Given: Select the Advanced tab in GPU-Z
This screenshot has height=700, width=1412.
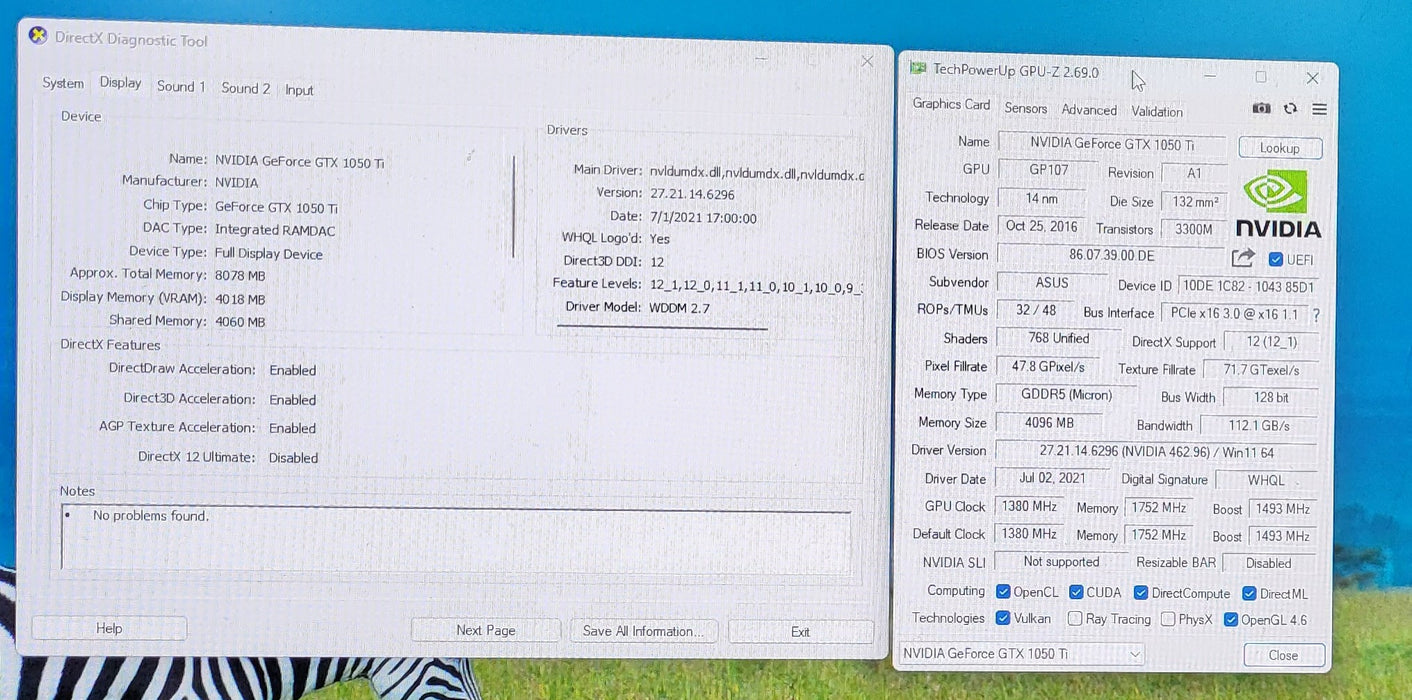Looking at the screenshot, I should point(1088,110).
